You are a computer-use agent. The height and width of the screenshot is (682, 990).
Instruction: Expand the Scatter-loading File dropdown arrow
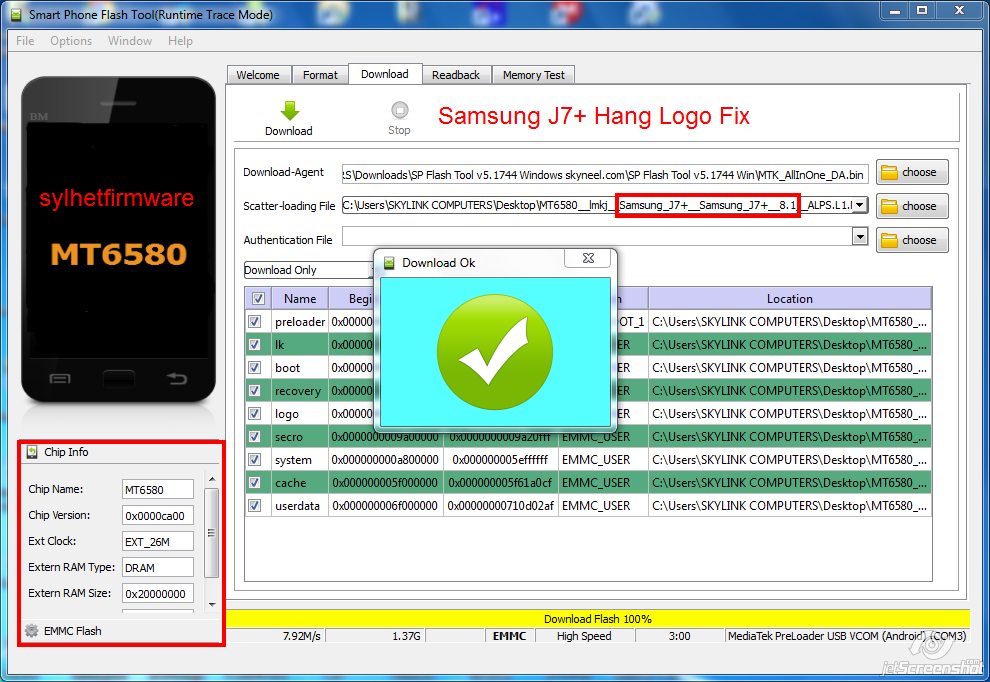click(x=860, y=205)
